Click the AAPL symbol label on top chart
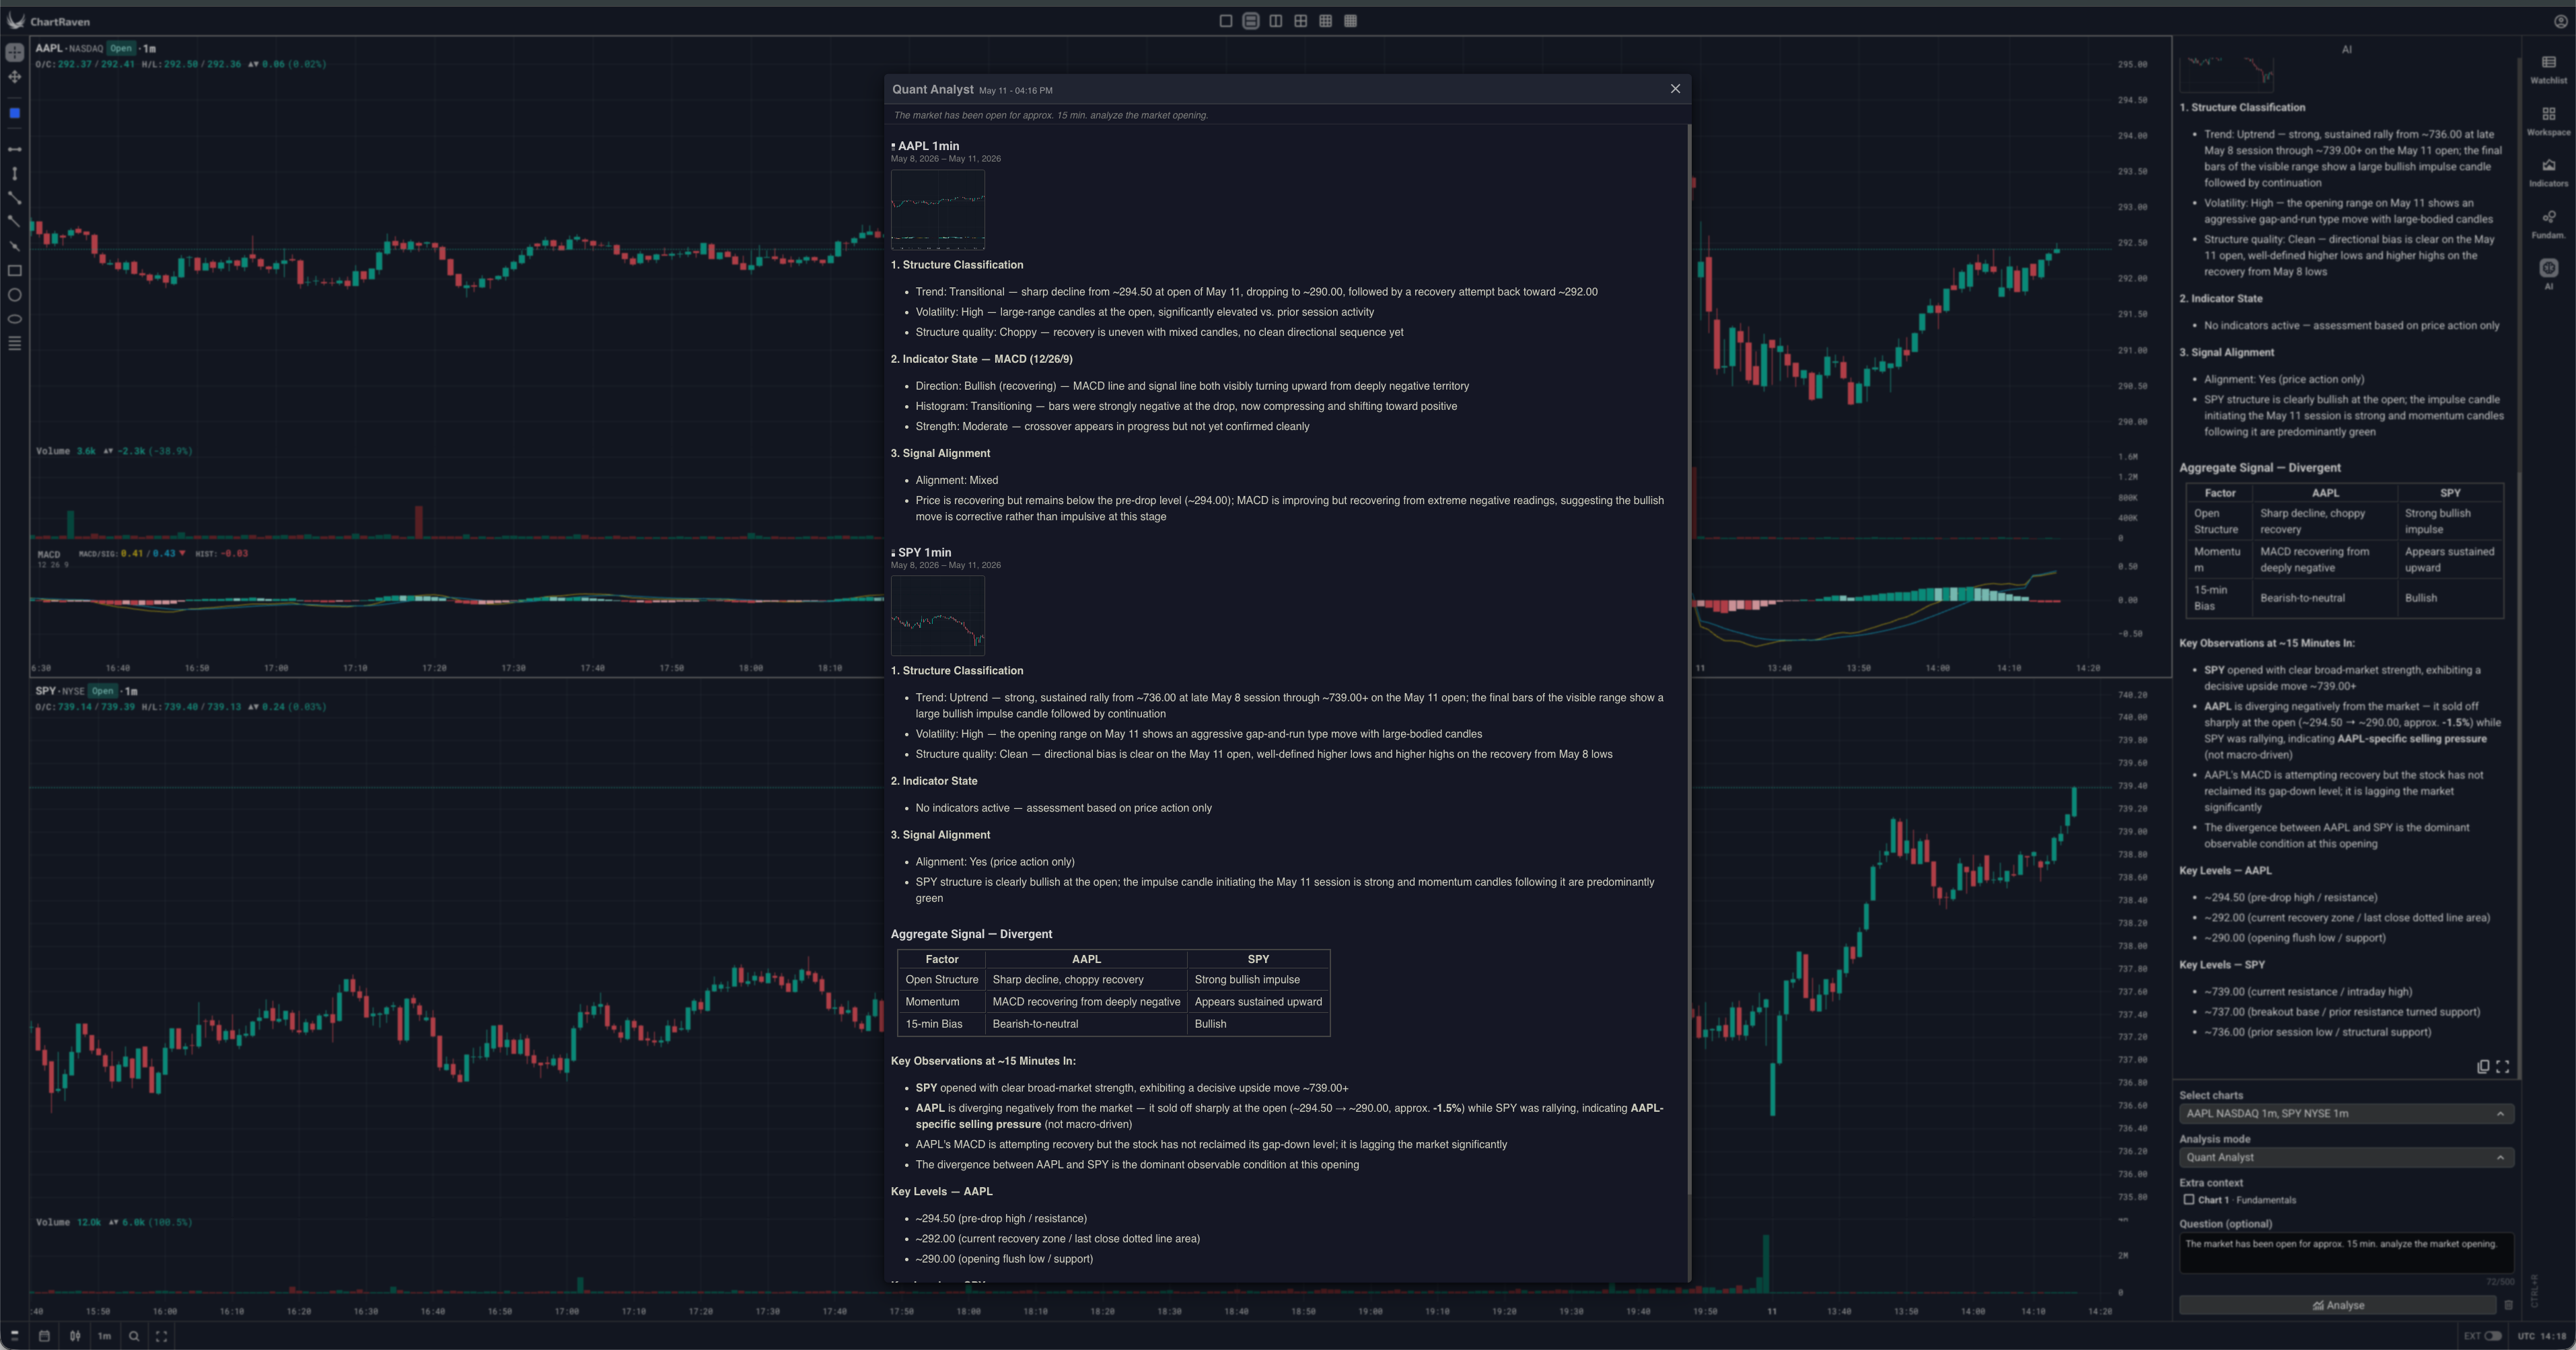The width and height of the screenshot is (2576, 1350). pyautogui.click(x=49, y=48)
